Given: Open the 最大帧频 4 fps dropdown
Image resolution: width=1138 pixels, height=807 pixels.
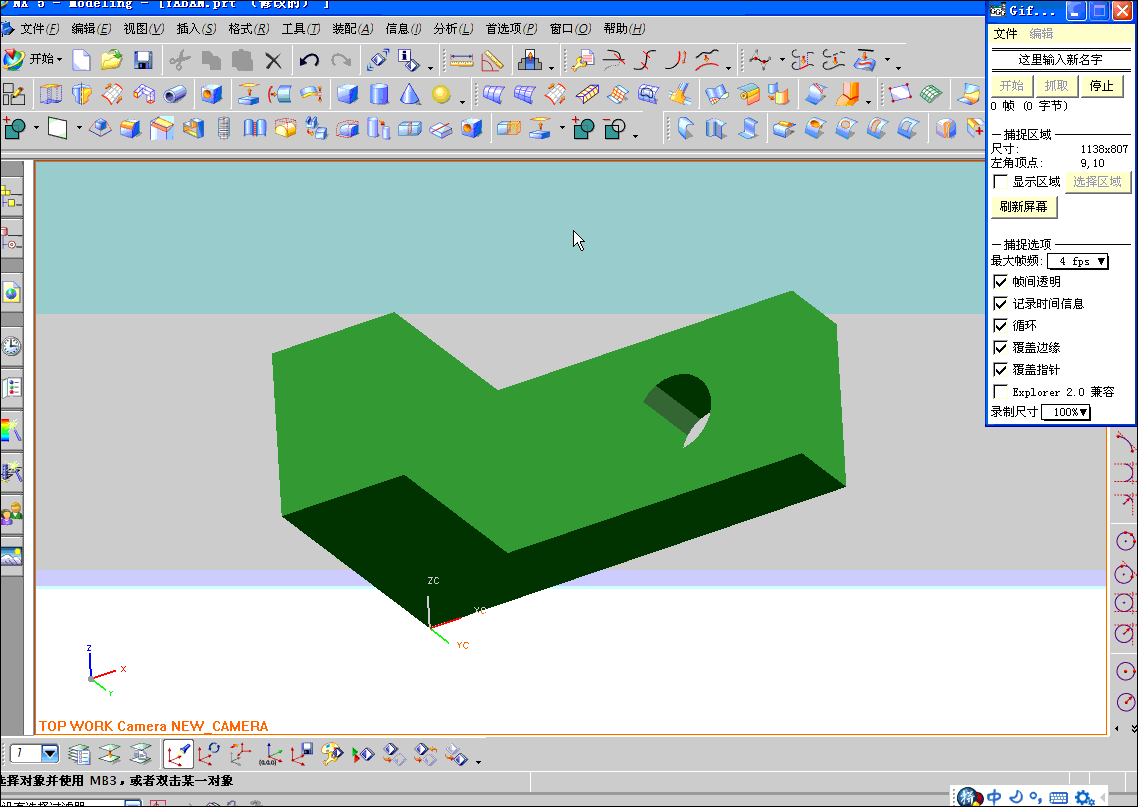Looking at the screenshot, I should [1078, 261].
